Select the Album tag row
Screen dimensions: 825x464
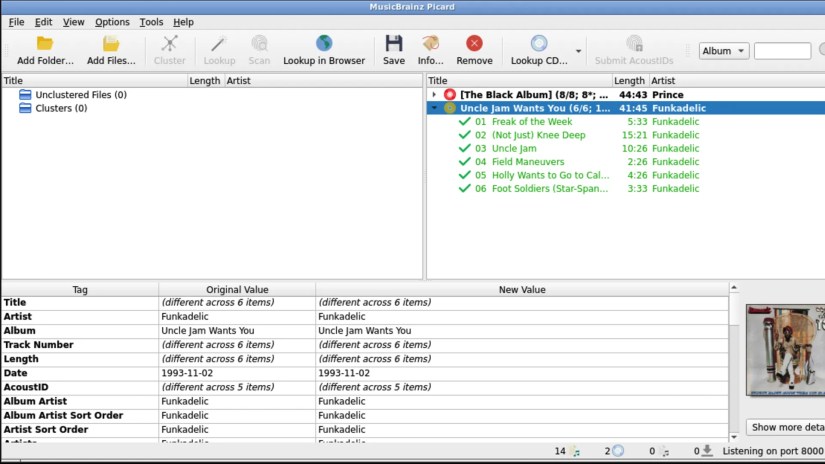tap(365, 331)
